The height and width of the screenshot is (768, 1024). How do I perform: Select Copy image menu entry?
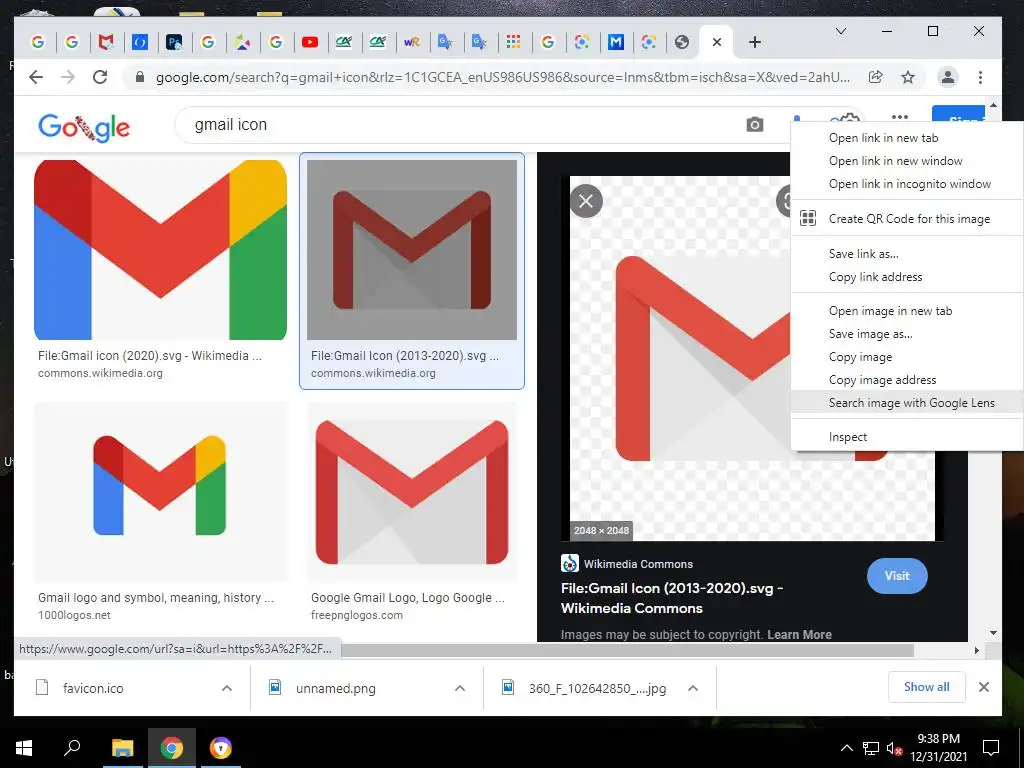[860, 357]
